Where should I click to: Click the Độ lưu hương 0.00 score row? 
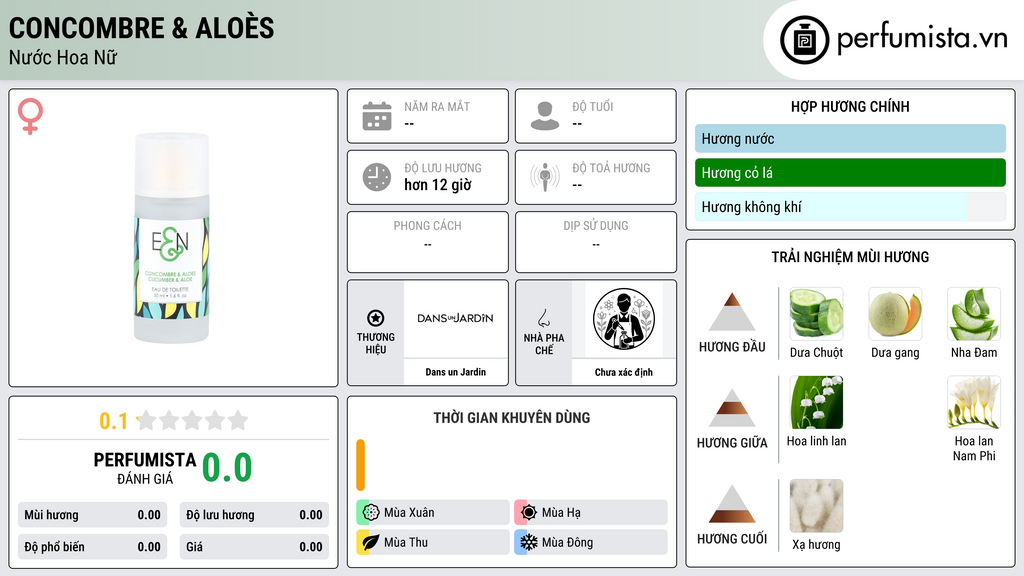click(x=254, y=515)
